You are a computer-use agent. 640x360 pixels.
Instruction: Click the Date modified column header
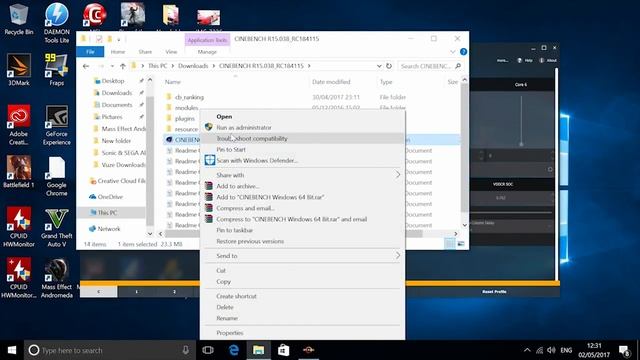coord(331,82)
